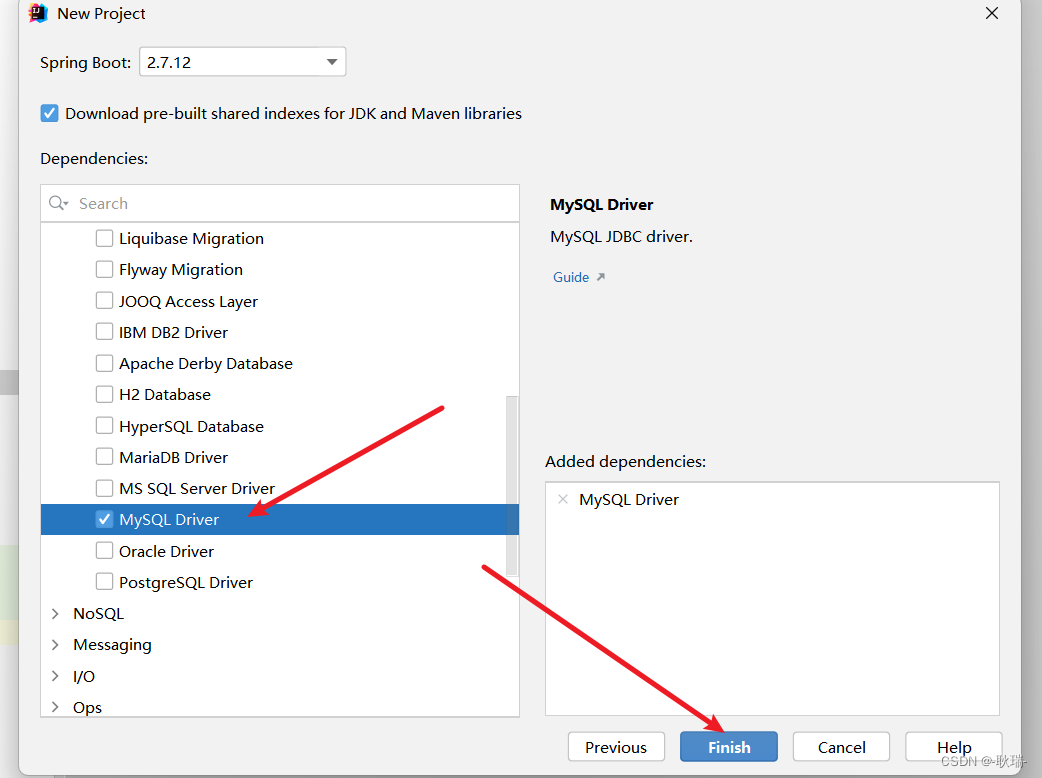Tick the IBM DB2 Driver checkbox
Image resolution: width=1042 pixels, height=778 pixels.
pyautogui.click(x=104, y=332)
